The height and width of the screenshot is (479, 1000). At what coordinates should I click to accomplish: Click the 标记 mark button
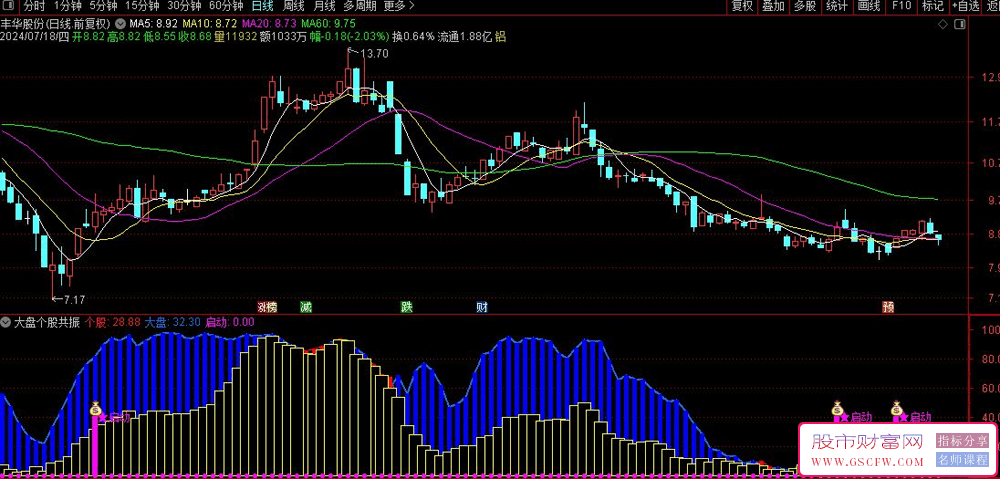pos(932,6)
